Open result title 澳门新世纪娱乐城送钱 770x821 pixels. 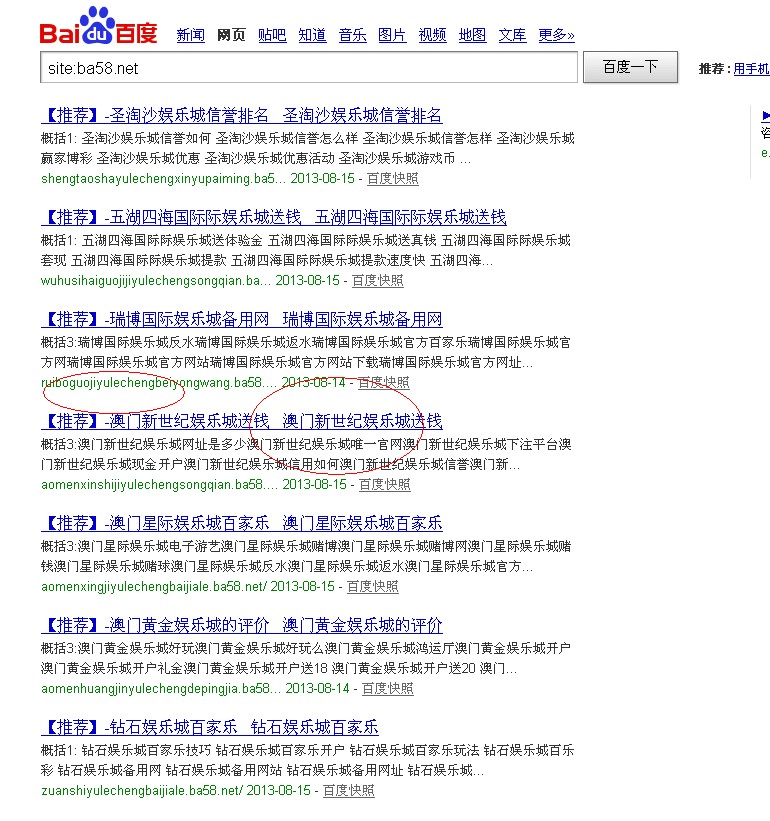pyautogui.click(x=241, y=421)
